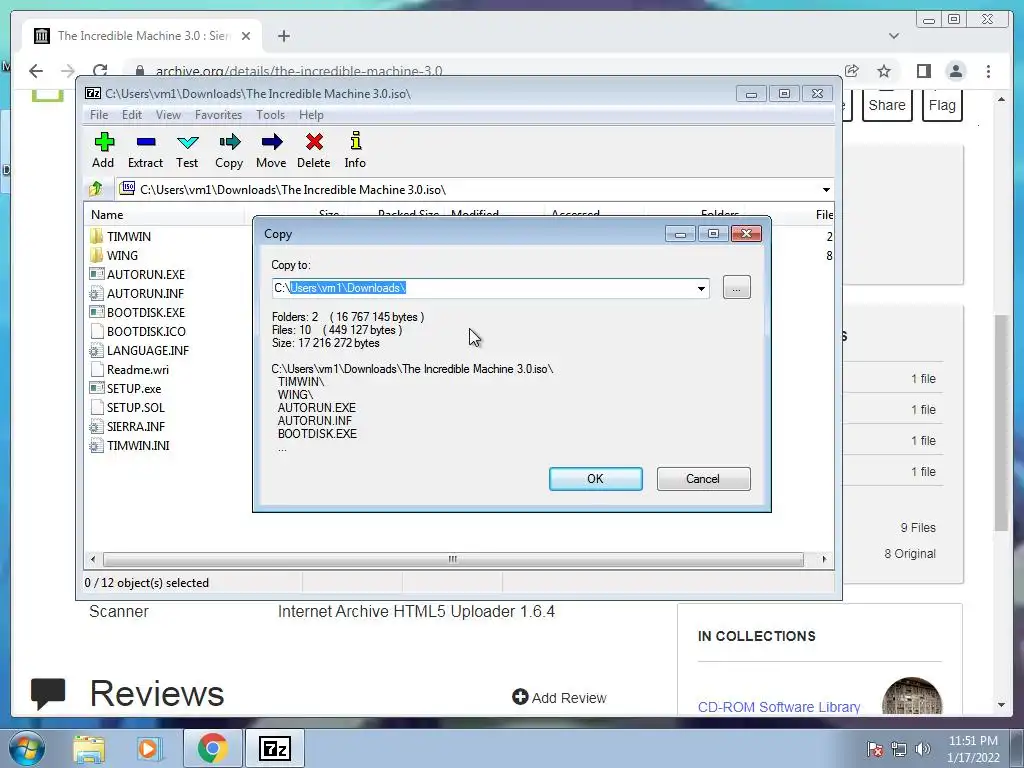Open a new Chrome tab
Screen dimensions: 1024x768
click(283, 36)
